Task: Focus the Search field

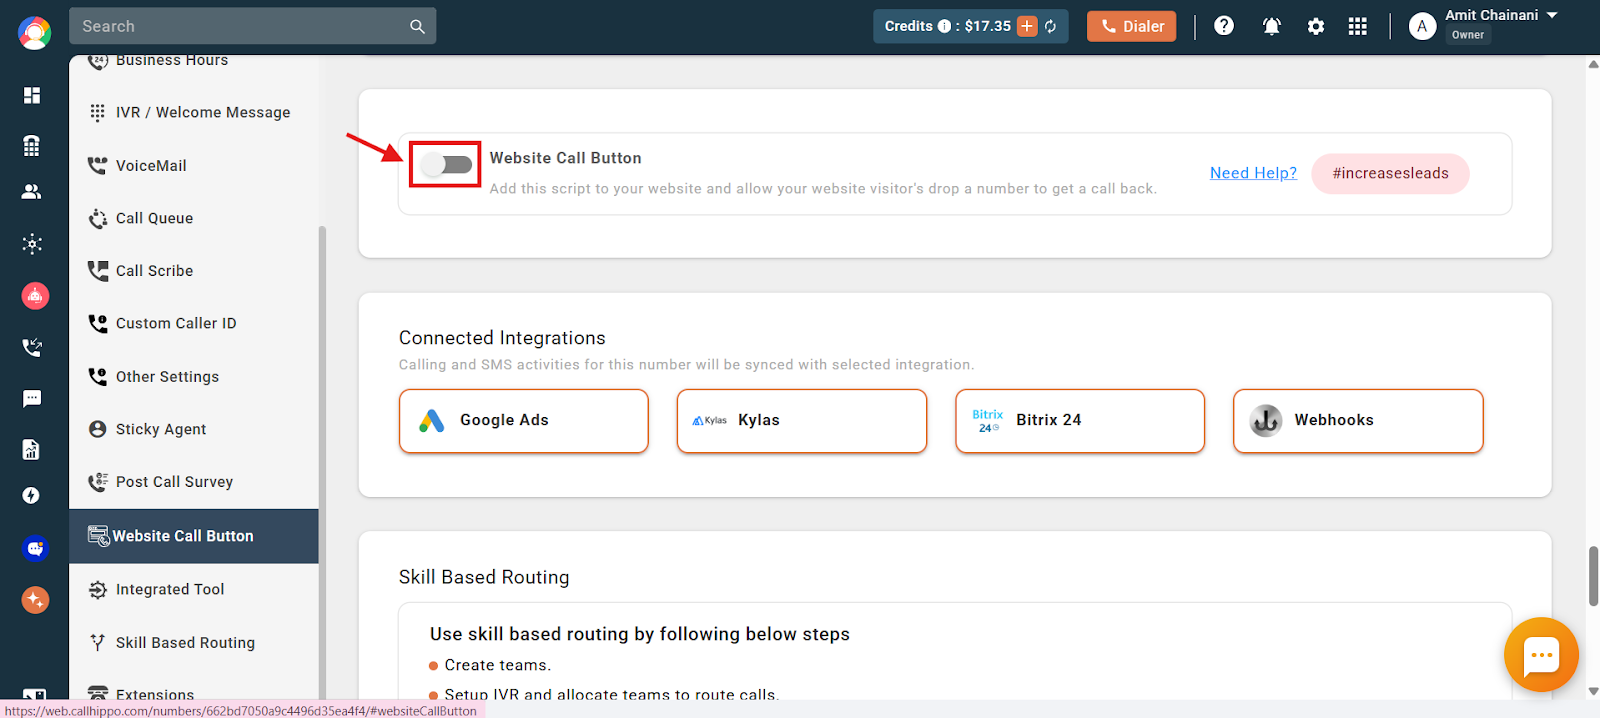Action: coord(253,26)
